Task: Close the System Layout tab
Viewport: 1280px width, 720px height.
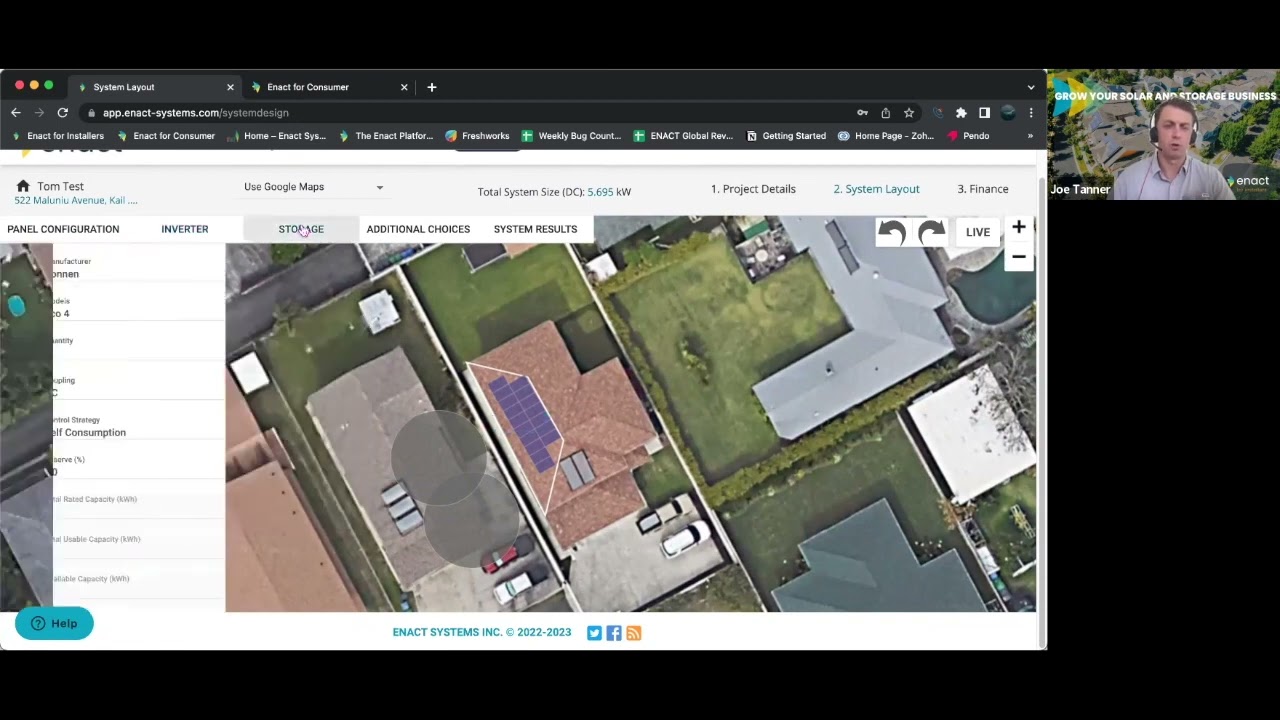Action: tap(230, 87)
